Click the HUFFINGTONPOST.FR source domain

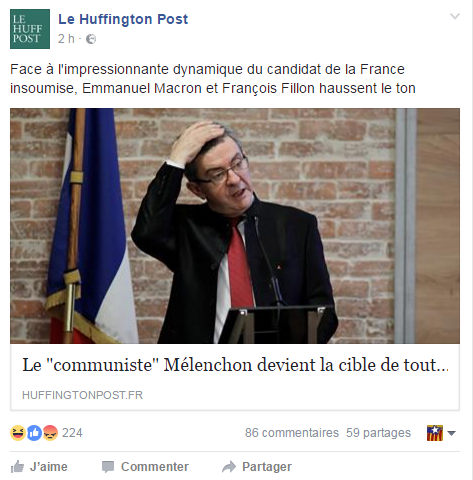click(82, 395)
